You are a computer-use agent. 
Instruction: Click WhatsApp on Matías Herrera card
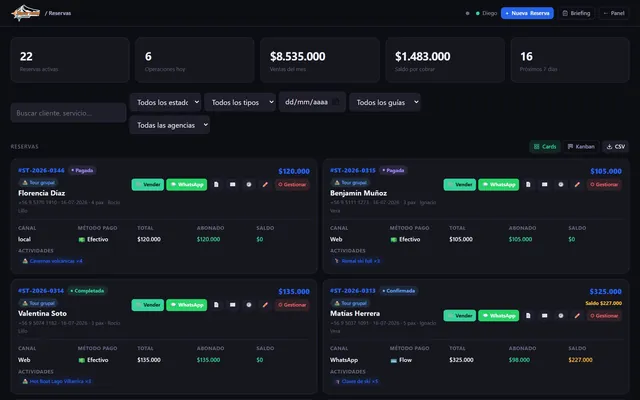click(498, 316)
